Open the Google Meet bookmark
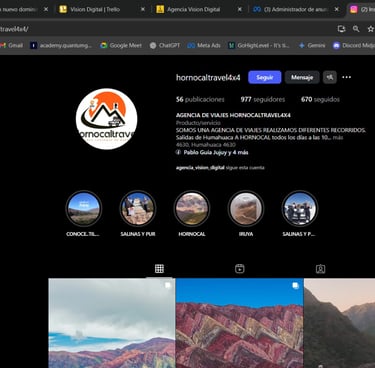This screenshot has width=375, height=368. (x=121, y=45)
